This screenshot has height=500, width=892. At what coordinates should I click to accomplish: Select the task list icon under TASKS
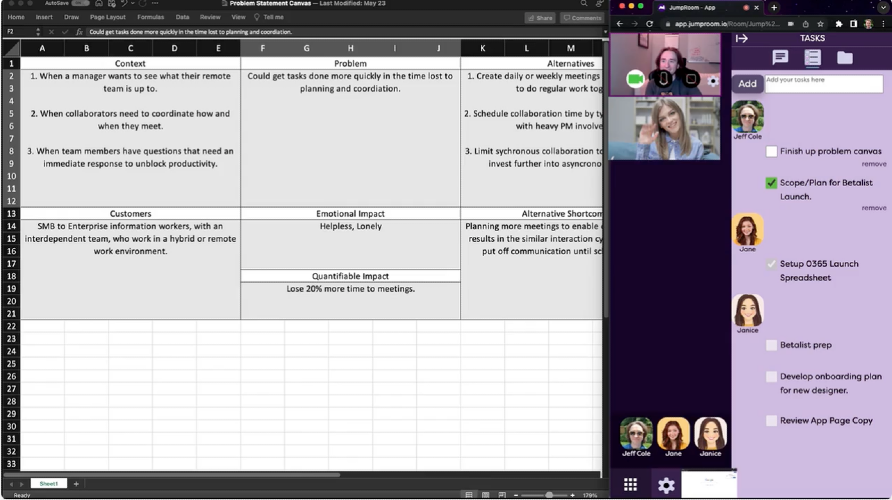point(812,57)
